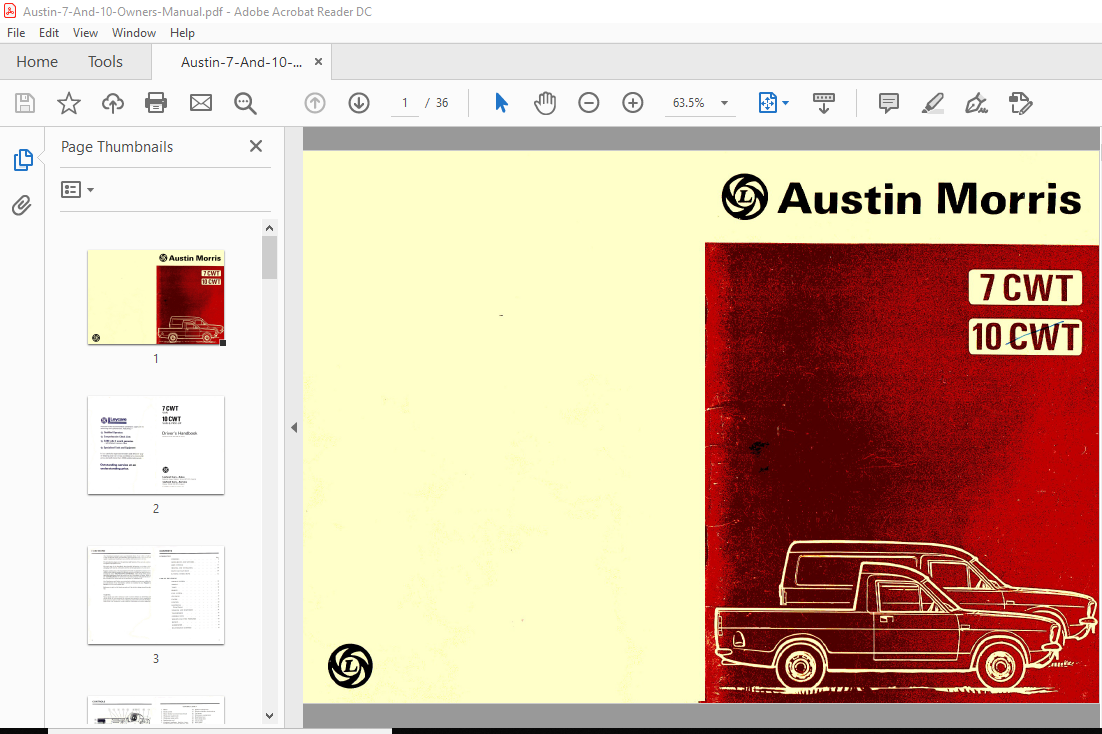Click the thumbnail label '3'
Image resolution: width=1102 pixels, height=734 pixels.
[156, 659]
